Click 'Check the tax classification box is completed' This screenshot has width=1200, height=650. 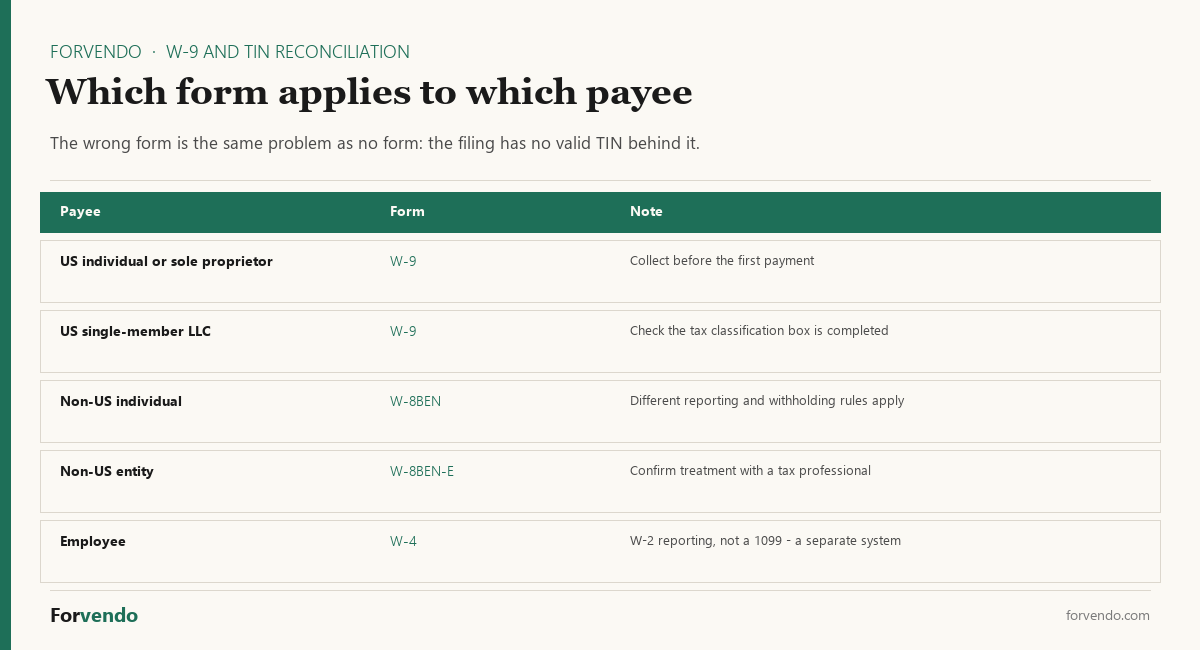[x=759, y=331]
